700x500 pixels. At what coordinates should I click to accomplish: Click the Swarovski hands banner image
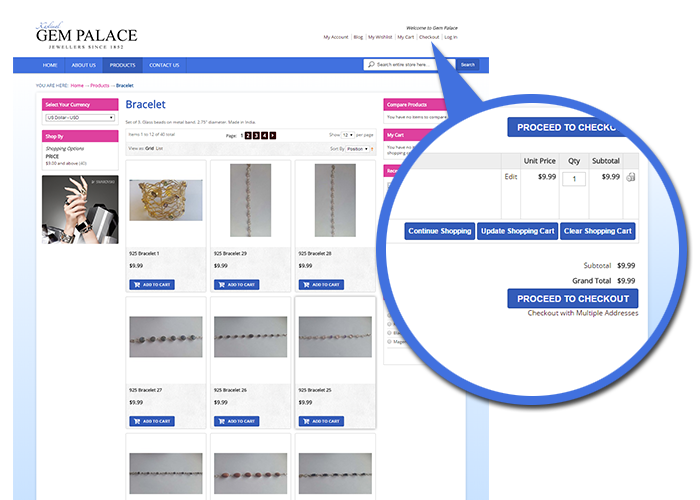click(x=80, y=209)
